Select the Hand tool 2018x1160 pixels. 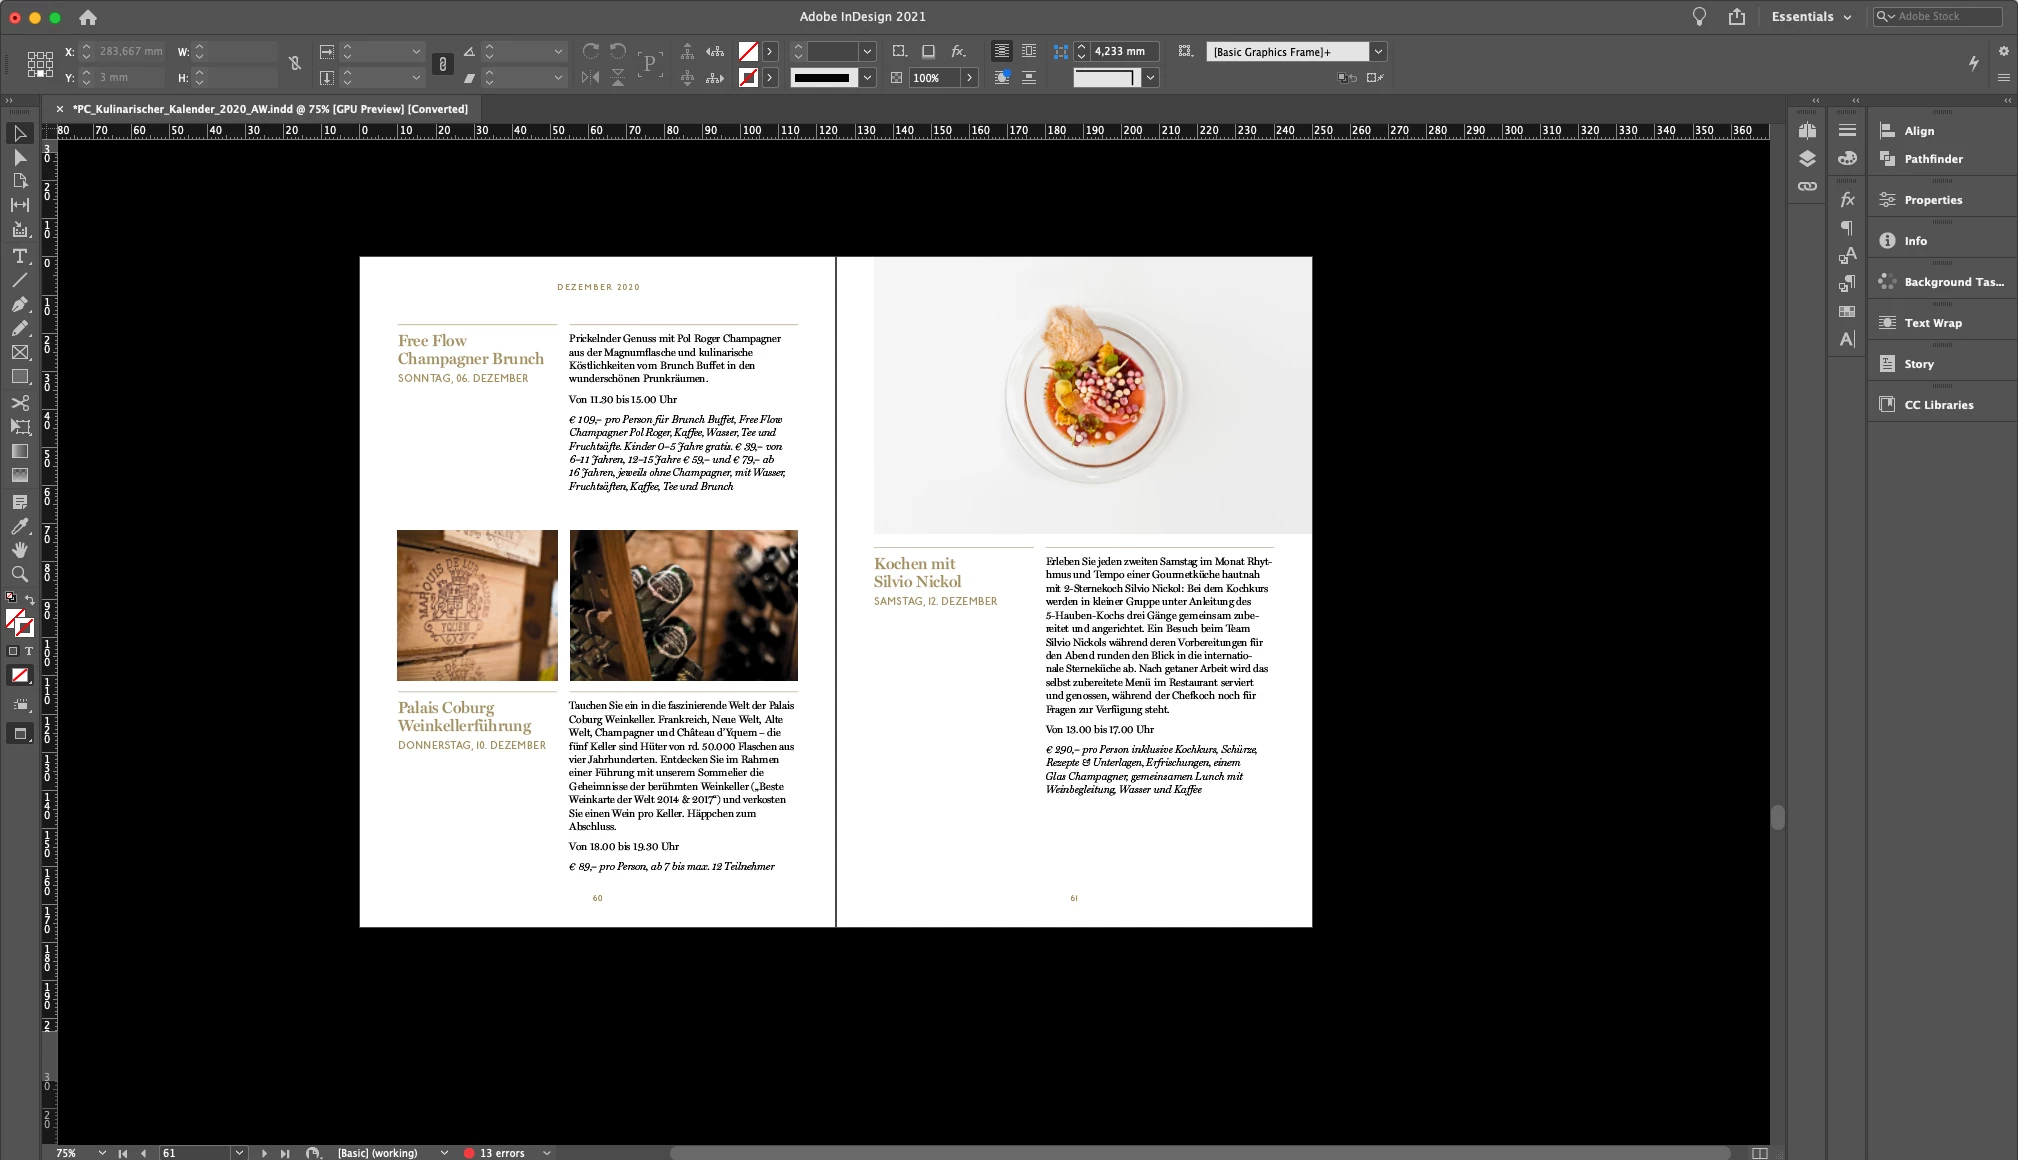coord(19,550)
